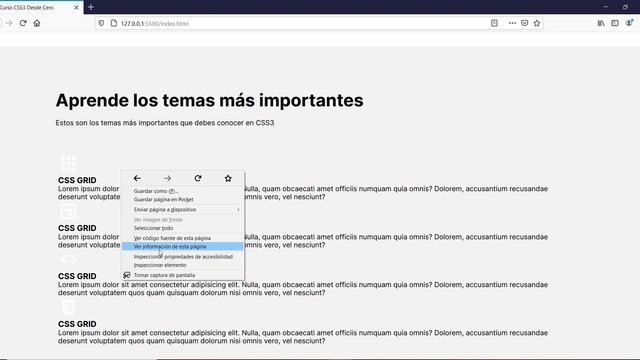Choose Seleccionar todo menu entry
Image resolution: width=640 pixels, height=360 pixels.
183,228
